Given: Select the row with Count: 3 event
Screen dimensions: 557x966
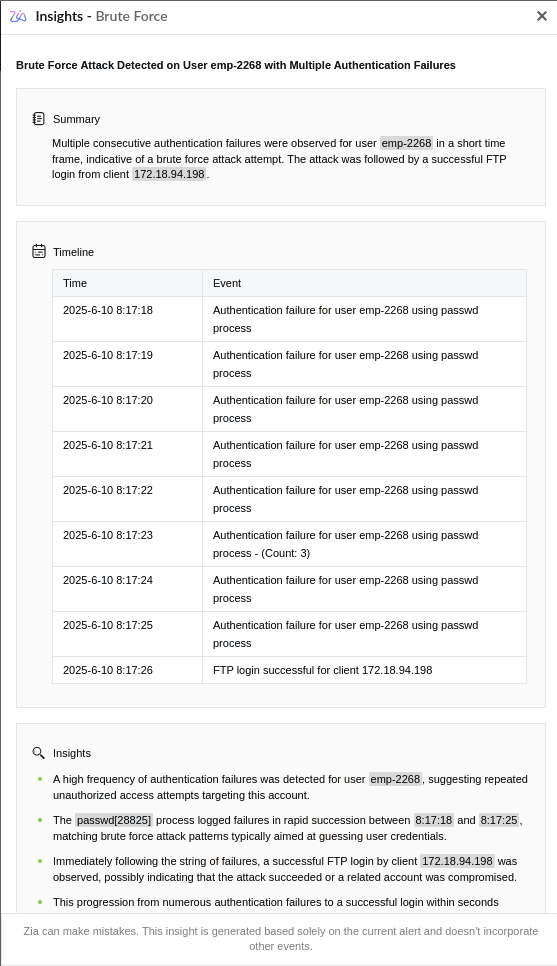Looking at the screenshot, I should pos(290,544).
